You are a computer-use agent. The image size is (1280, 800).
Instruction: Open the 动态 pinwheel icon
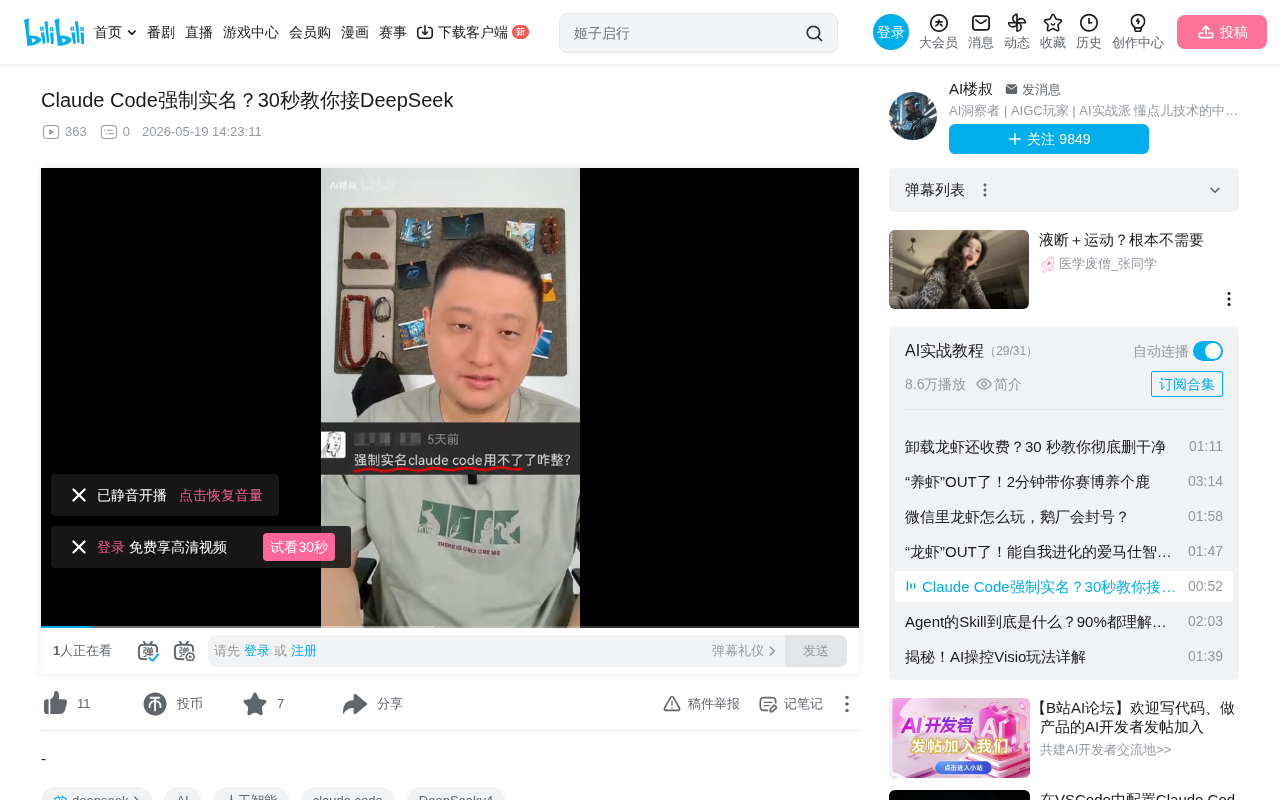[x=1017, y=32]
